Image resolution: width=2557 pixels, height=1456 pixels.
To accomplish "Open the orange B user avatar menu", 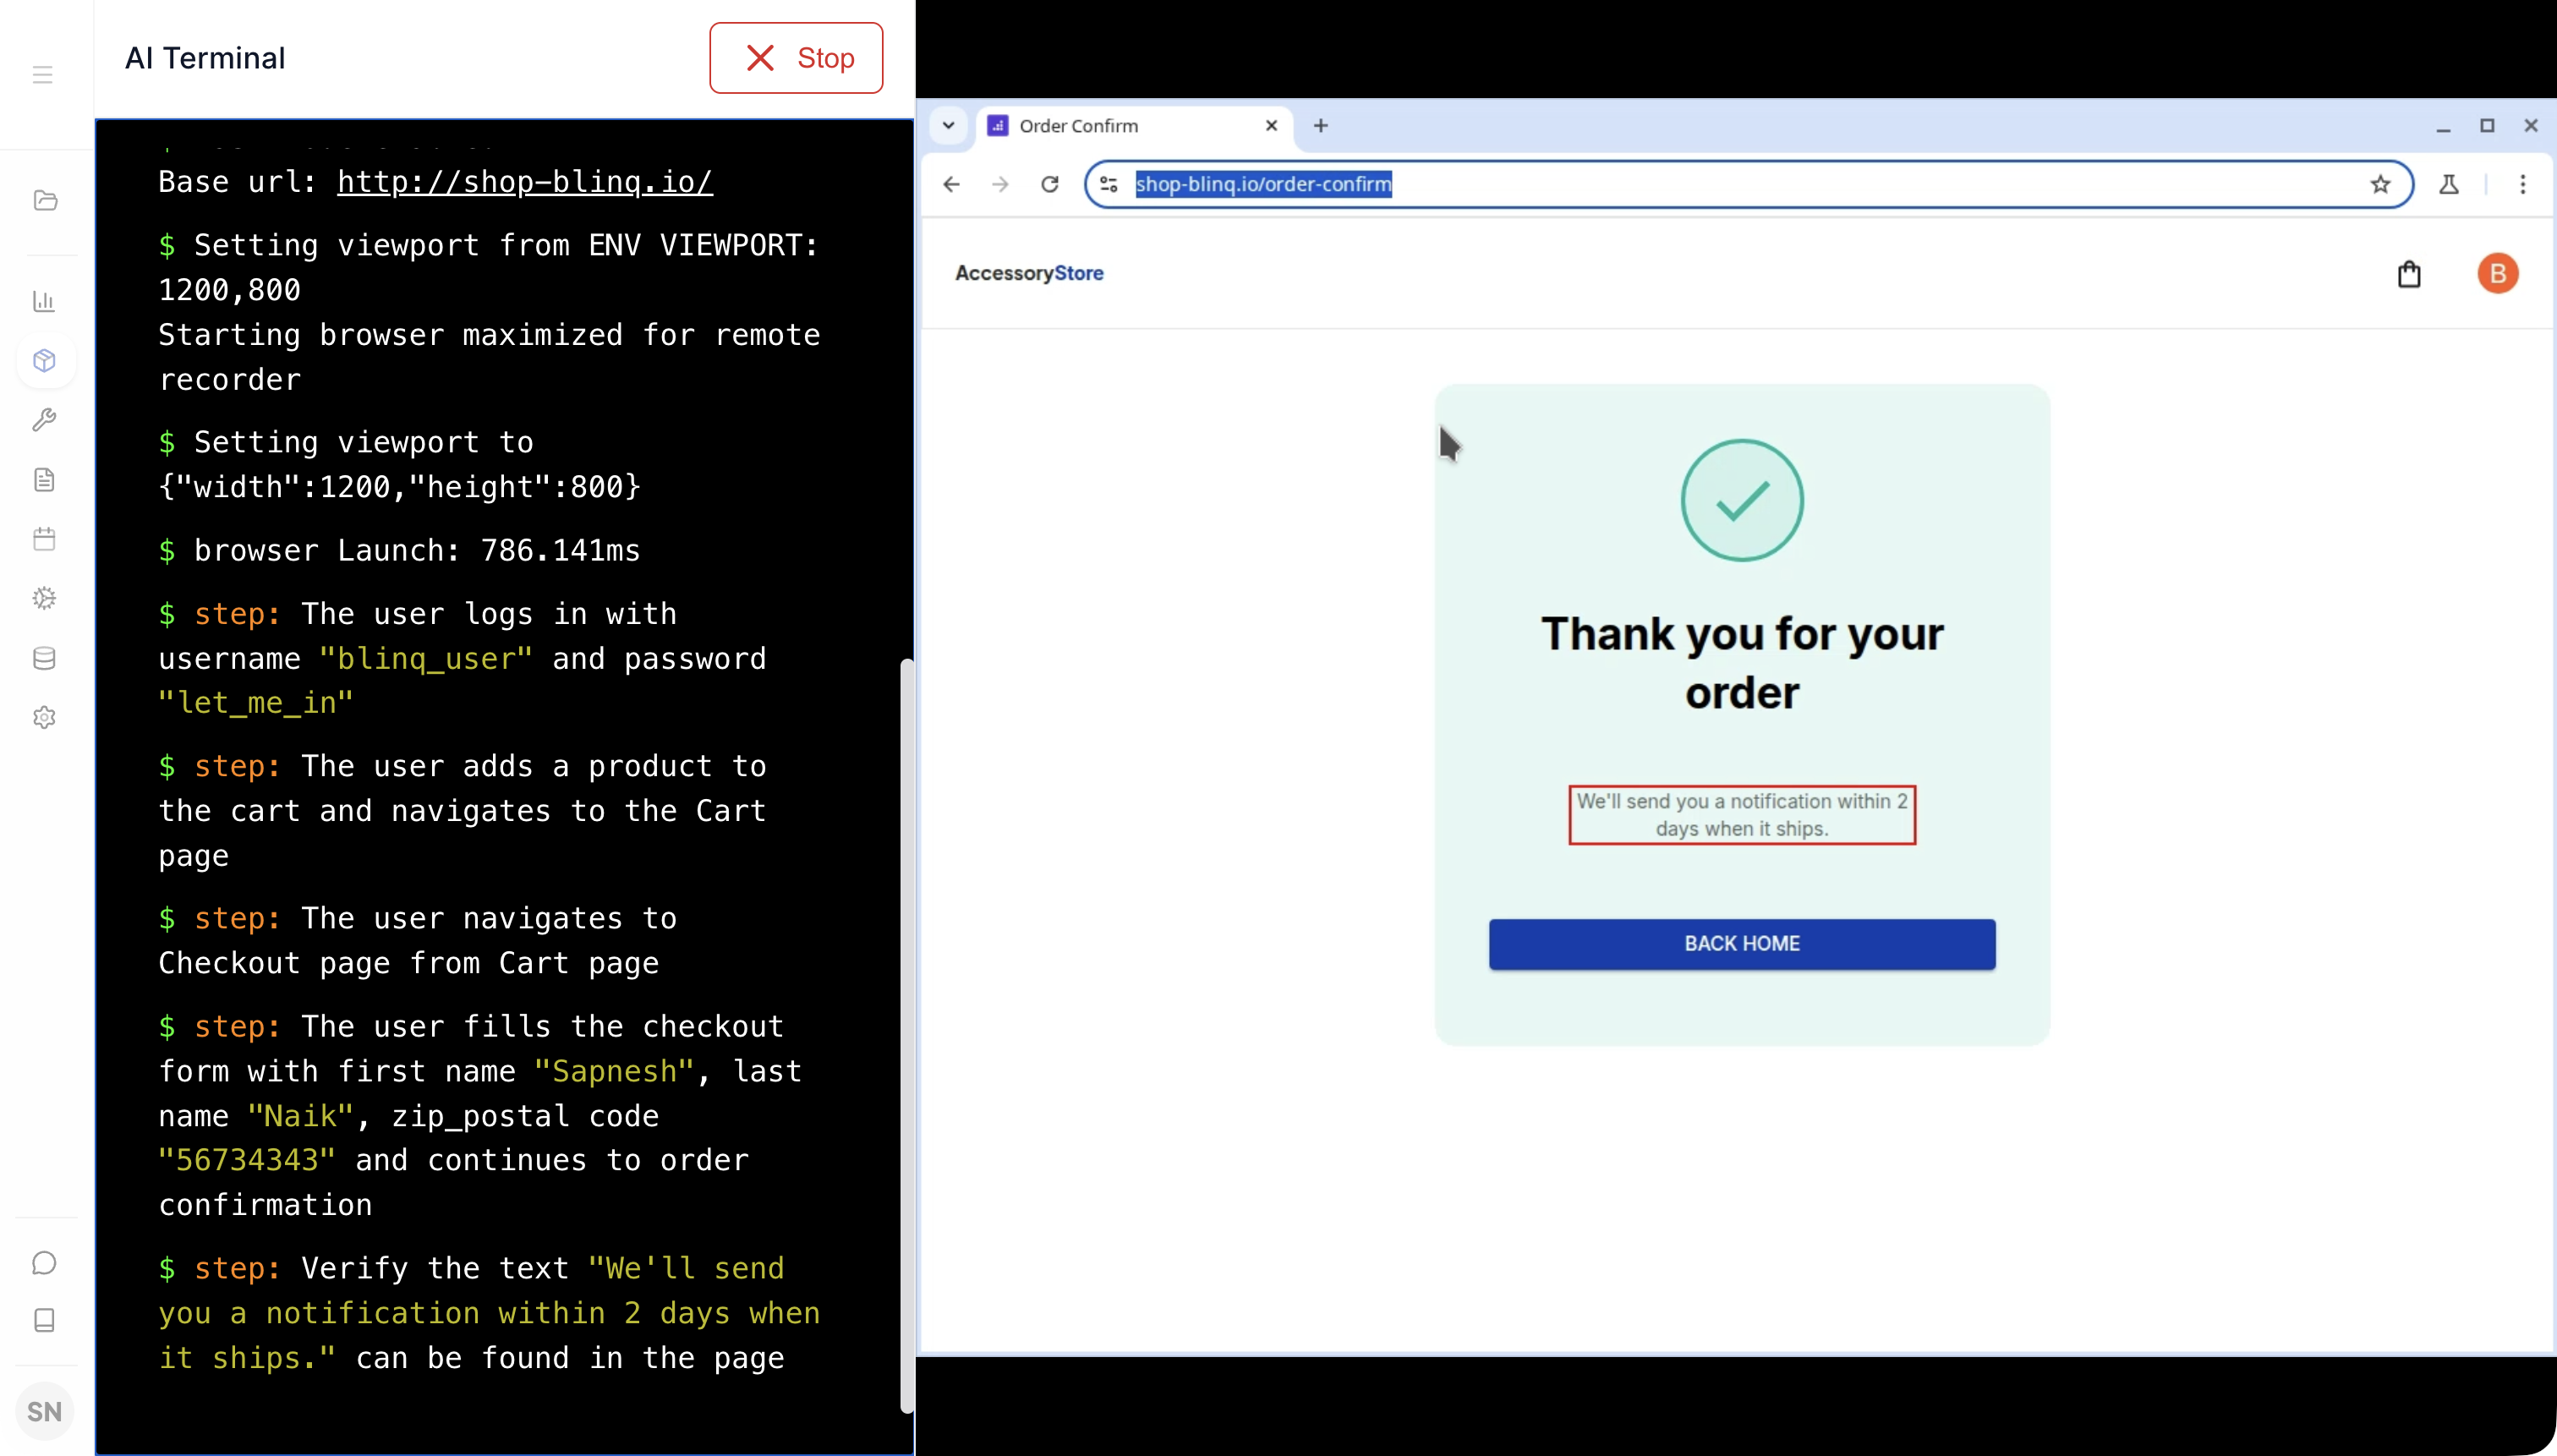I will click(2497, 274).
